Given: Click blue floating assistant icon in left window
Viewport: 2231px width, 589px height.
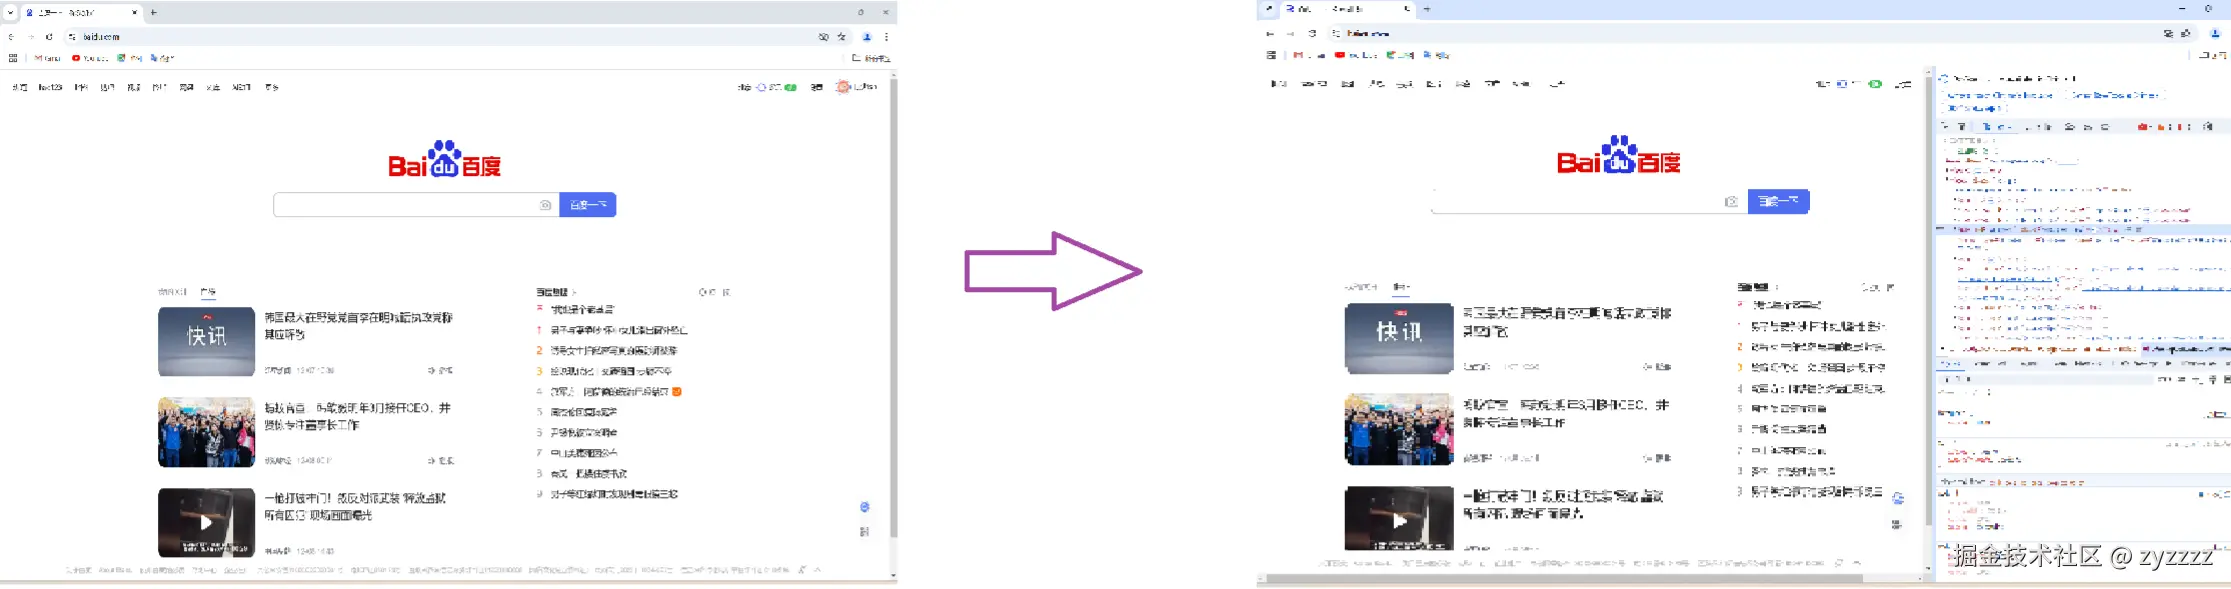Looking at the screenshot, I should pos(865,507).
